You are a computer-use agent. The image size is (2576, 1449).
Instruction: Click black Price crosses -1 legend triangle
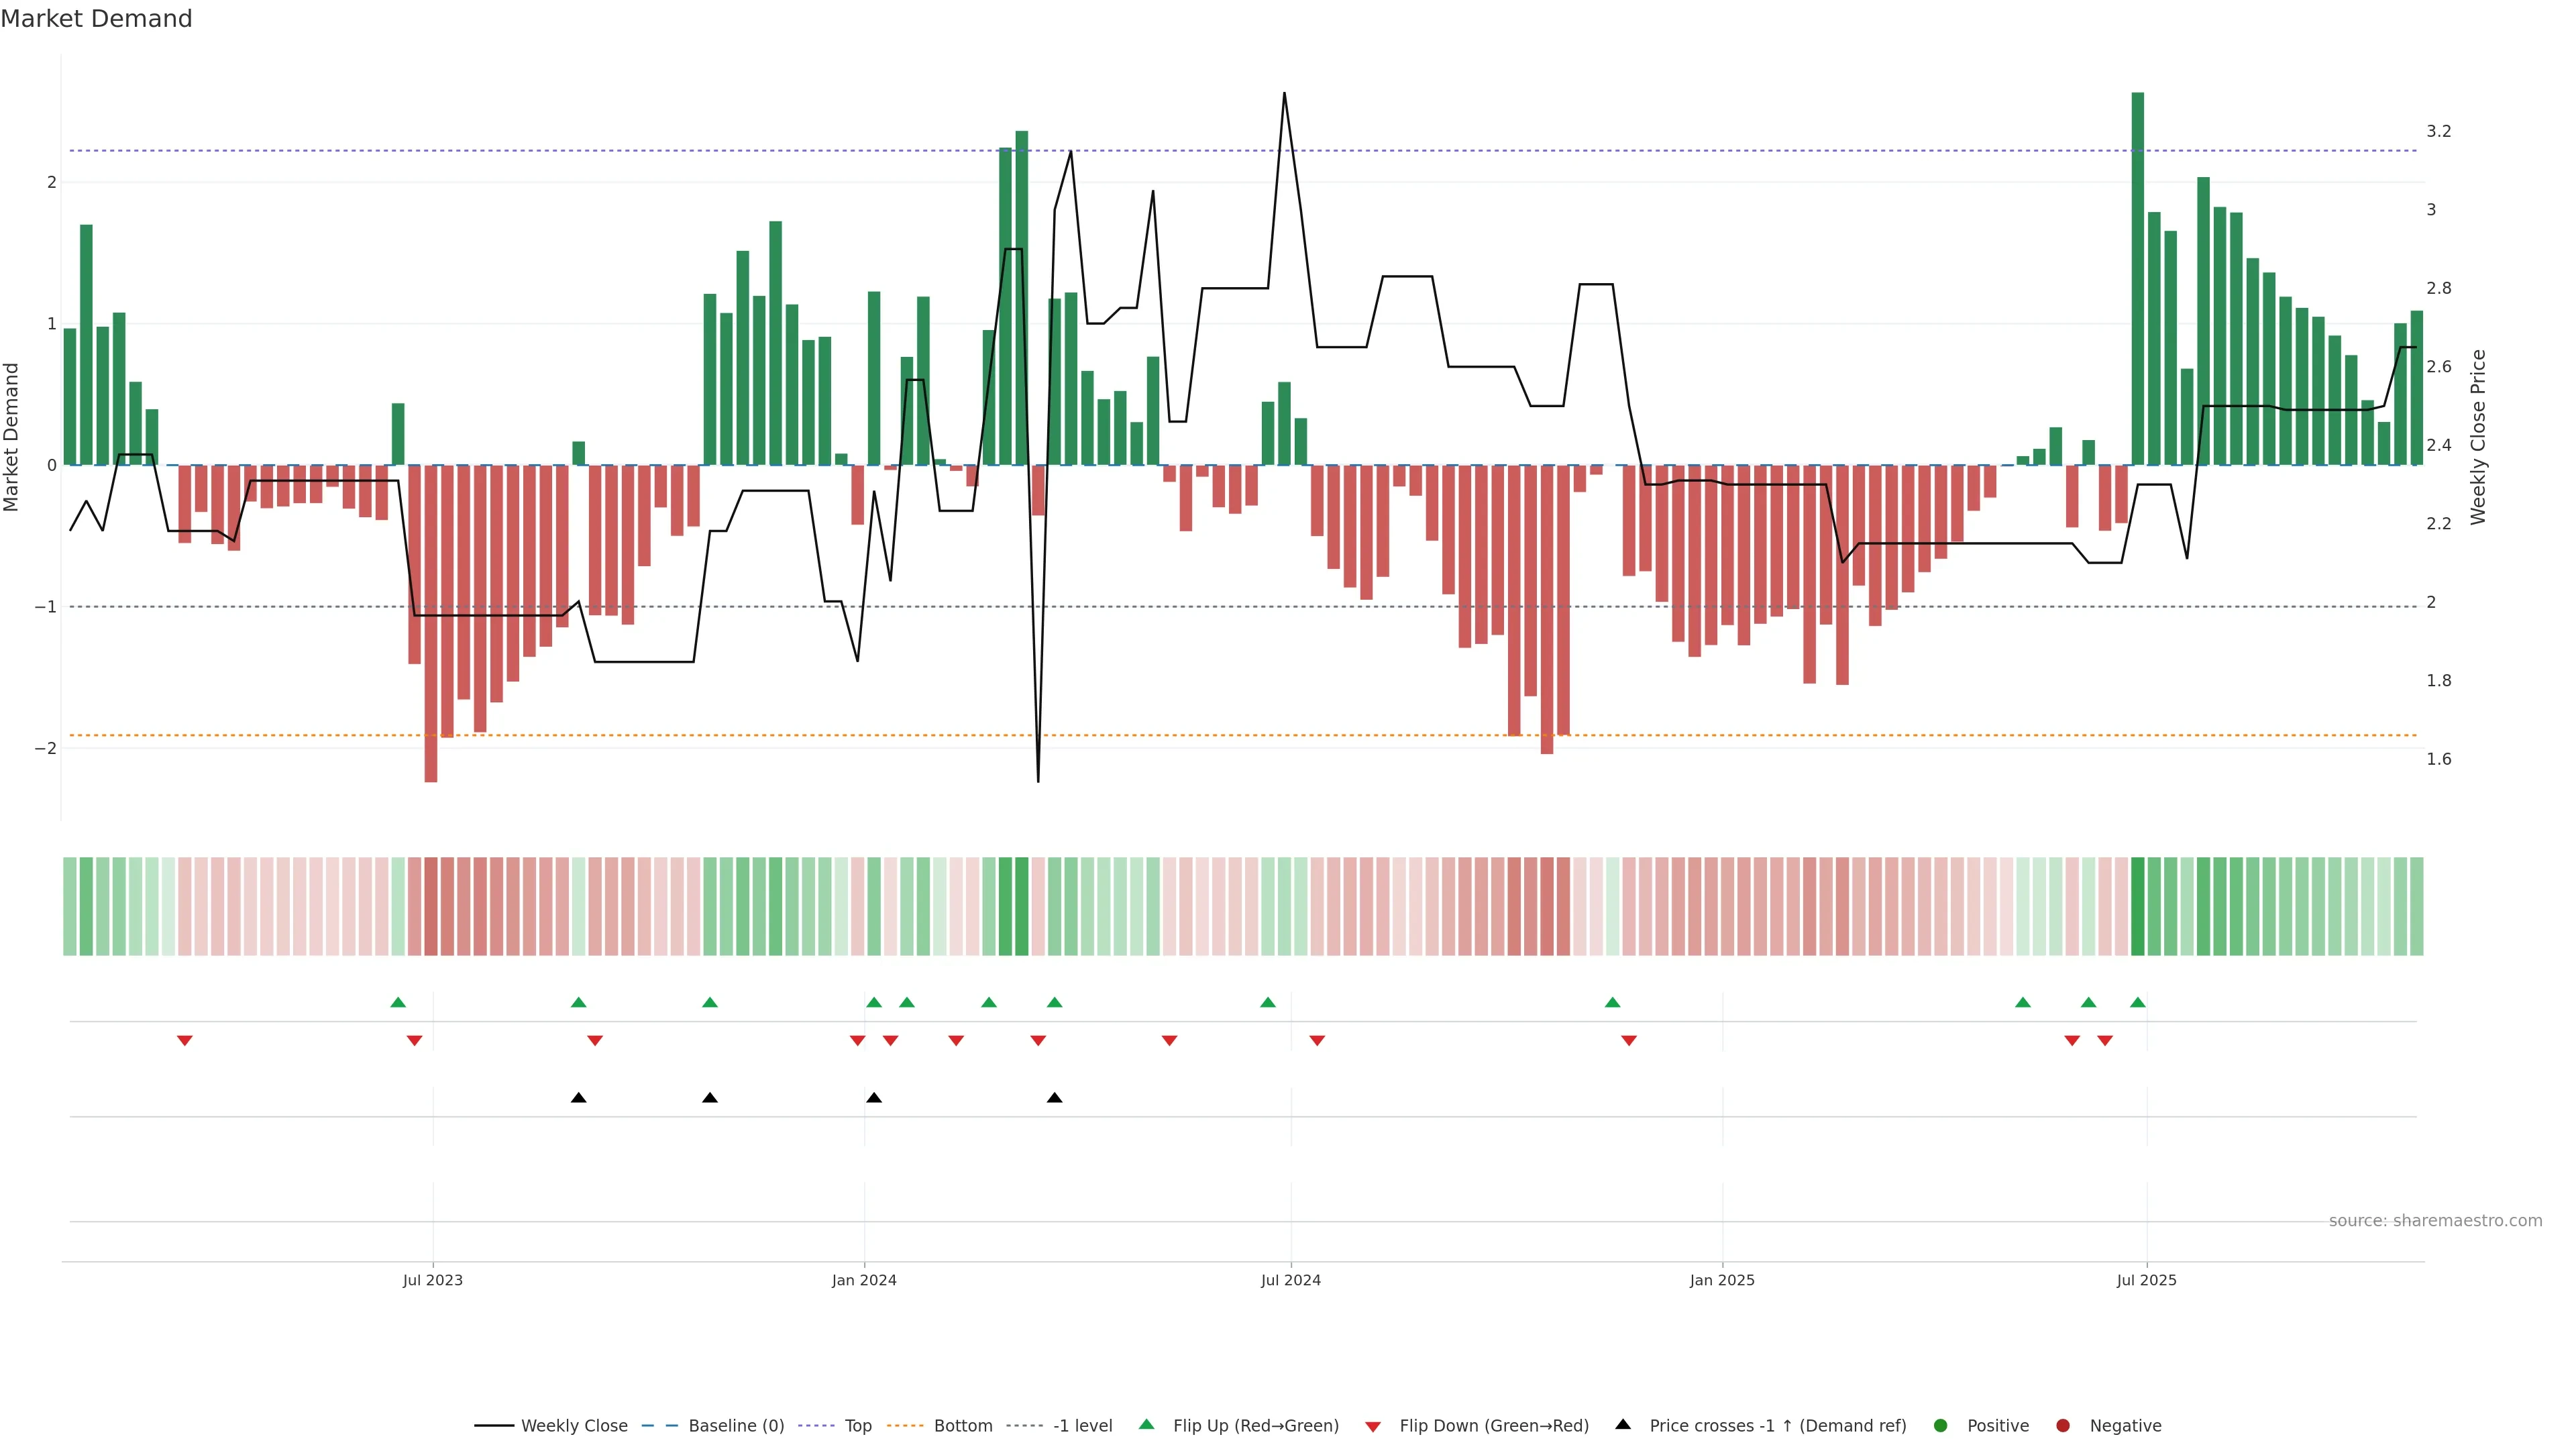[1622, 1424]
